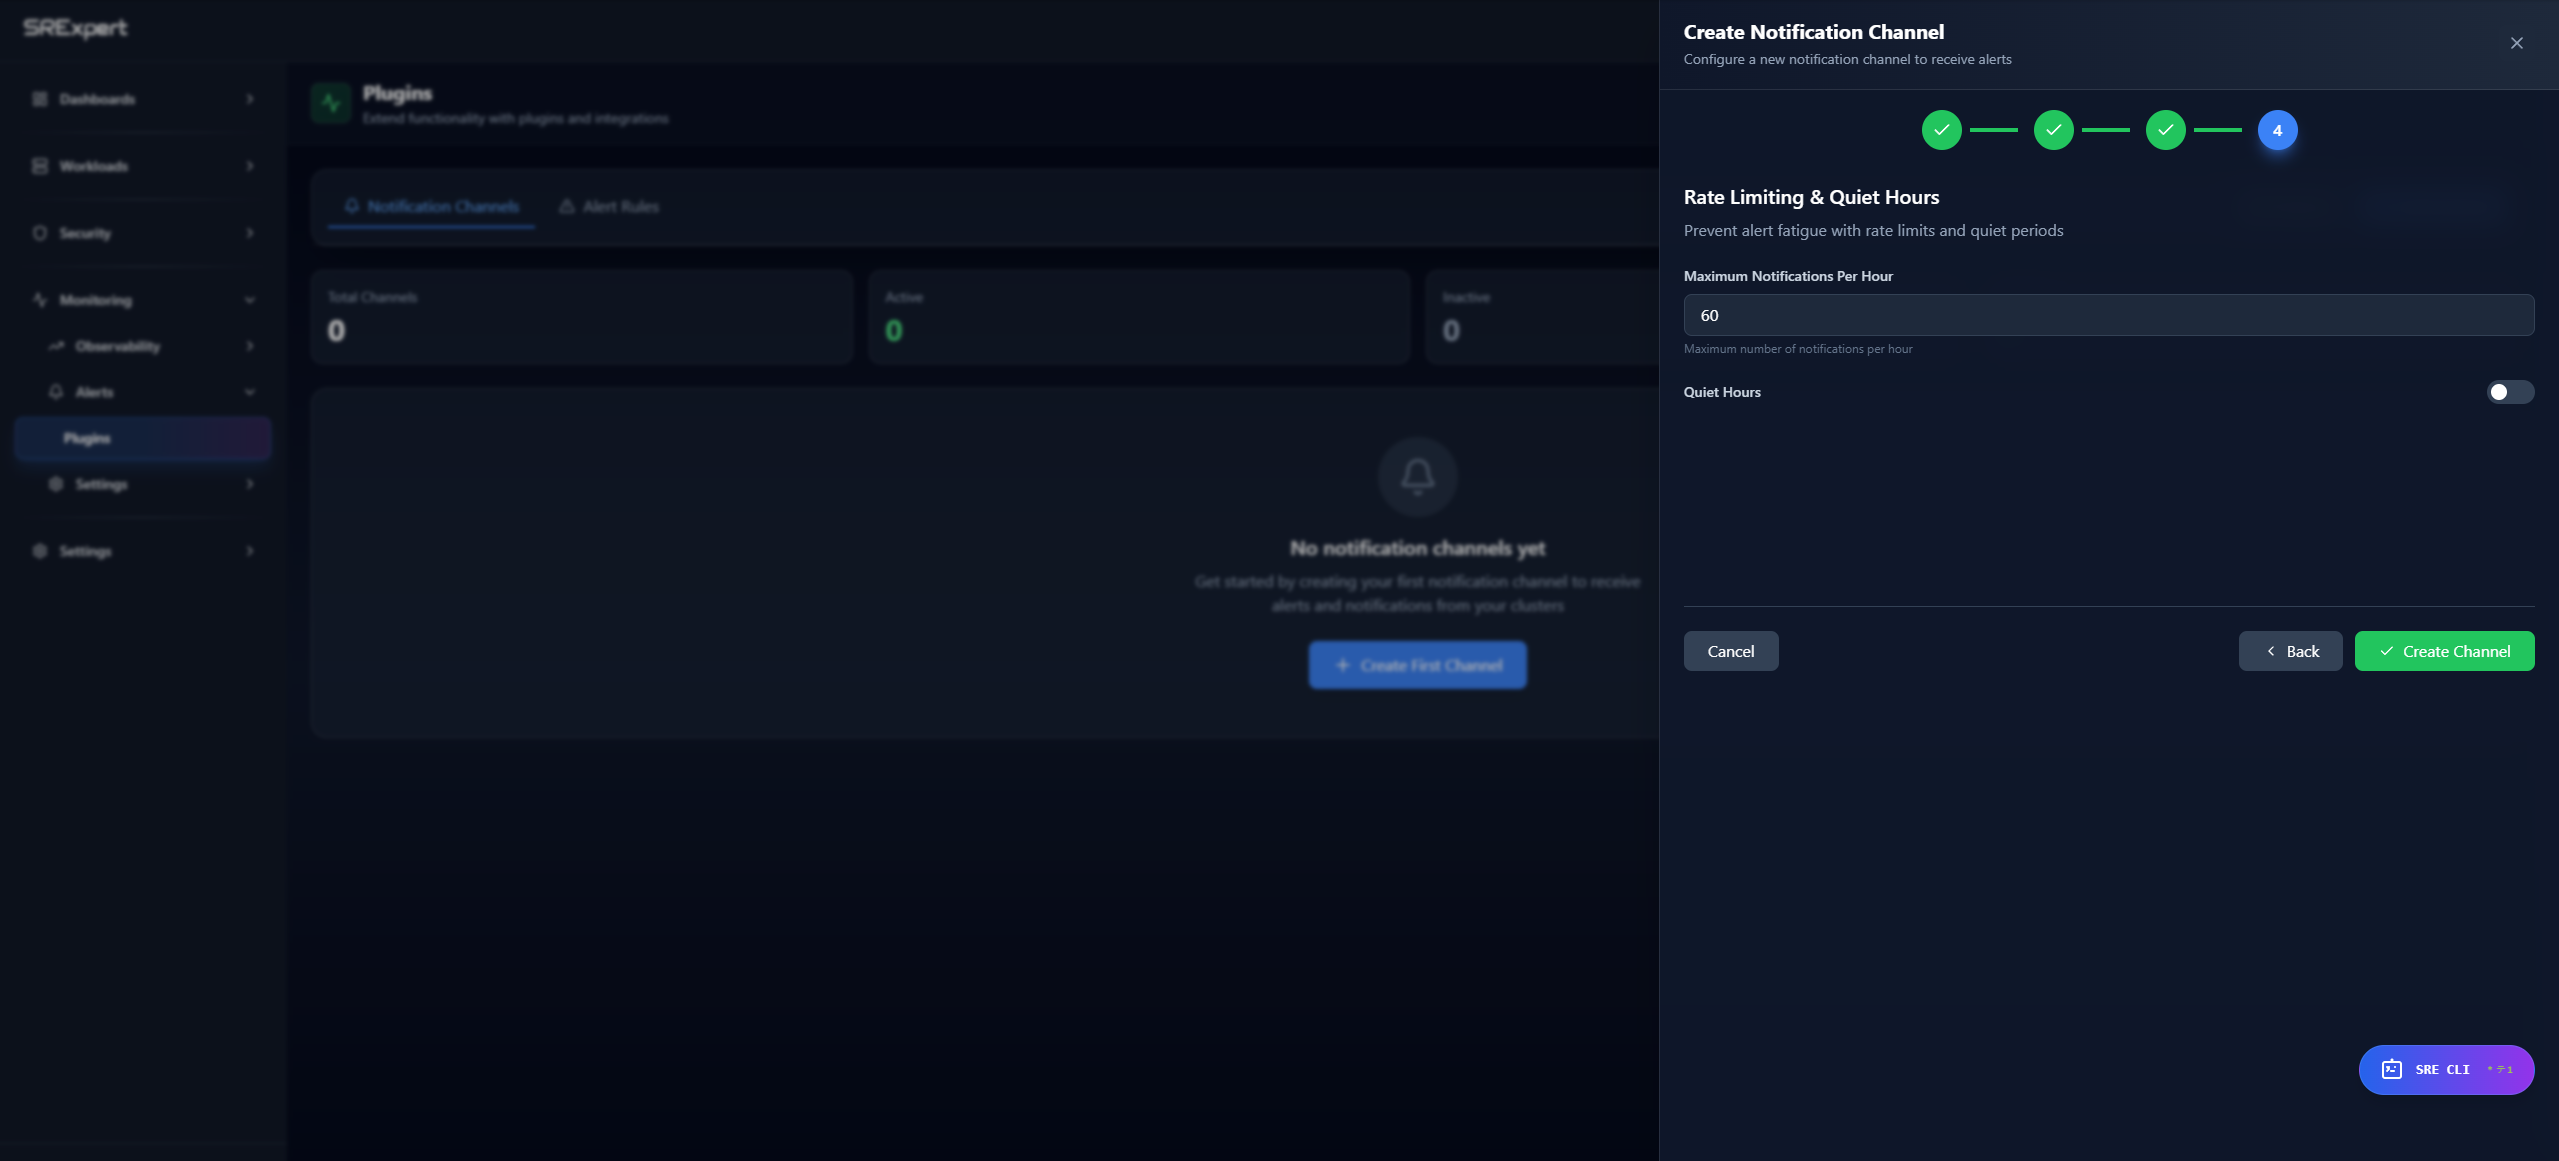Click the Plugins page header icon
The image size is (2559, 1161).
pos(329,103)
